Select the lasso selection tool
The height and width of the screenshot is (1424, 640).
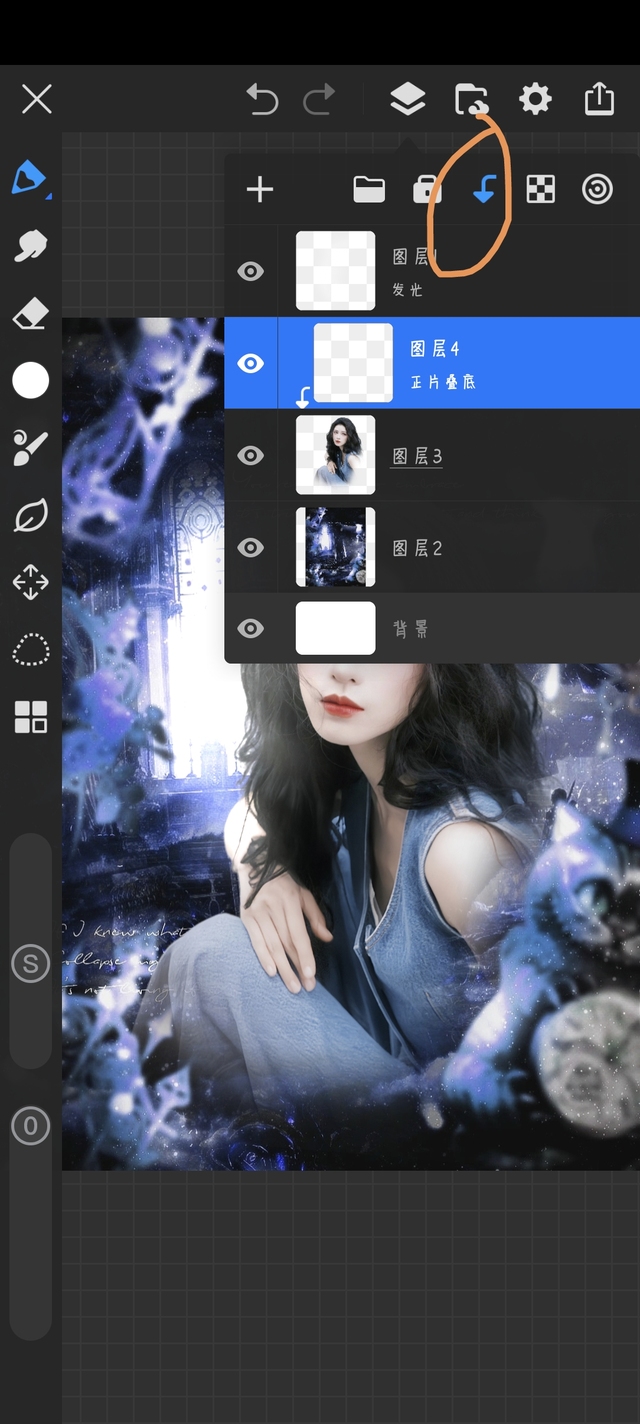click(x=30, y=650)
